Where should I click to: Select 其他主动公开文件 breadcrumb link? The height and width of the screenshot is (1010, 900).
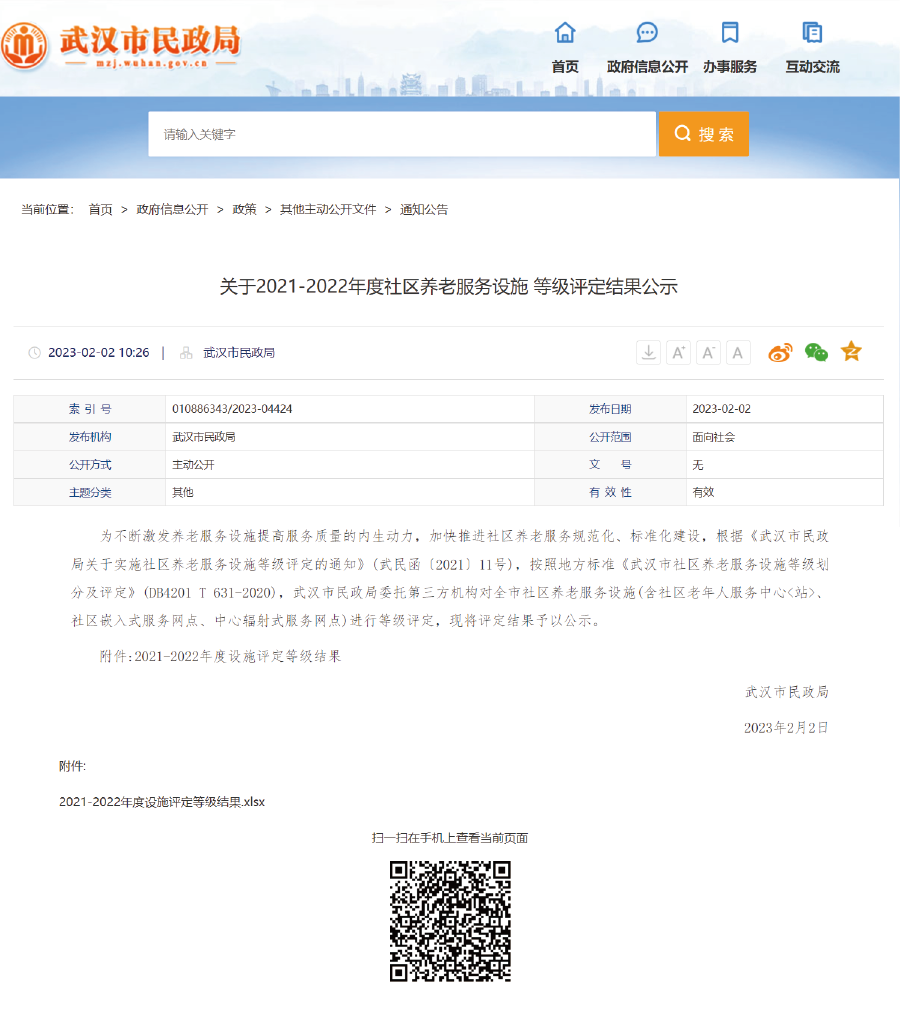pos(325,210)
